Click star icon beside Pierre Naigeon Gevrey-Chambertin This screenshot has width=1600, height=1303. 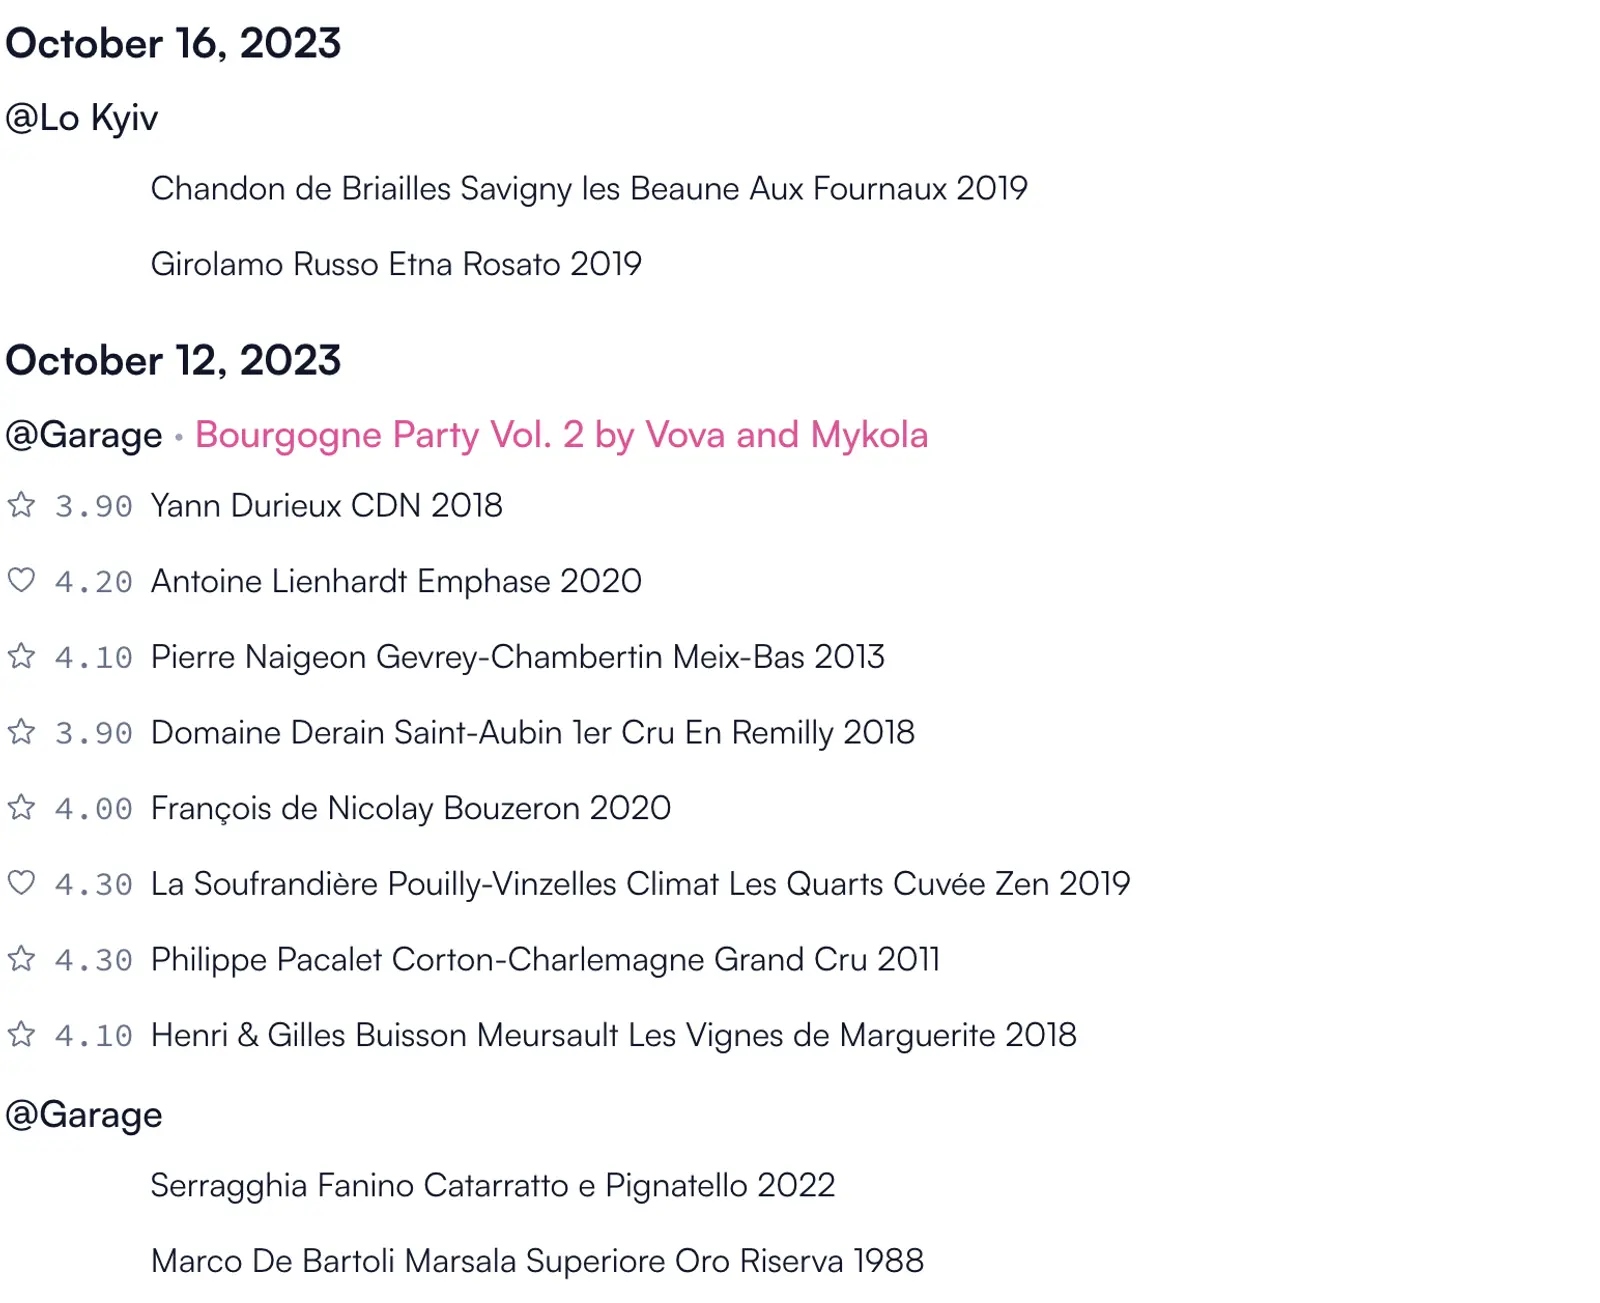21,656
